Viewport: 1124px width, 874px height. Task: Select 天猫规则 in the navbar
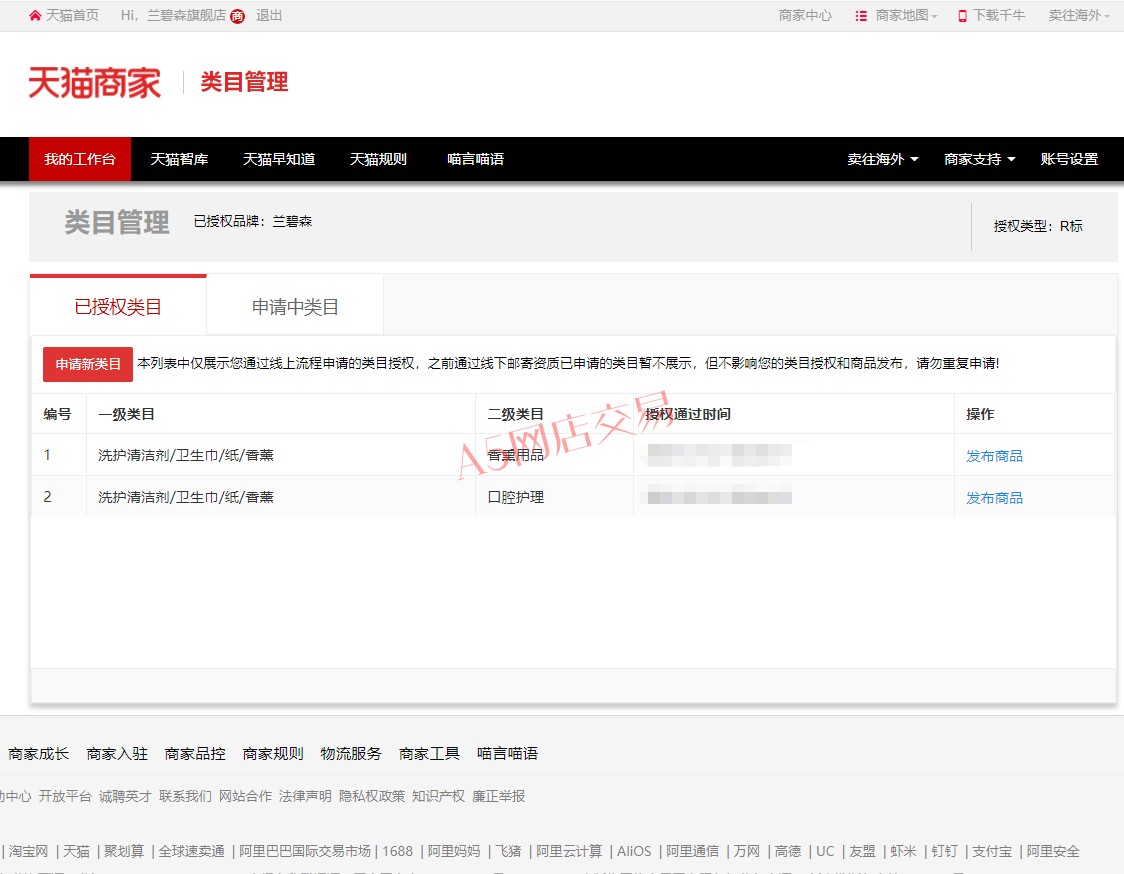tap(378, 159)
